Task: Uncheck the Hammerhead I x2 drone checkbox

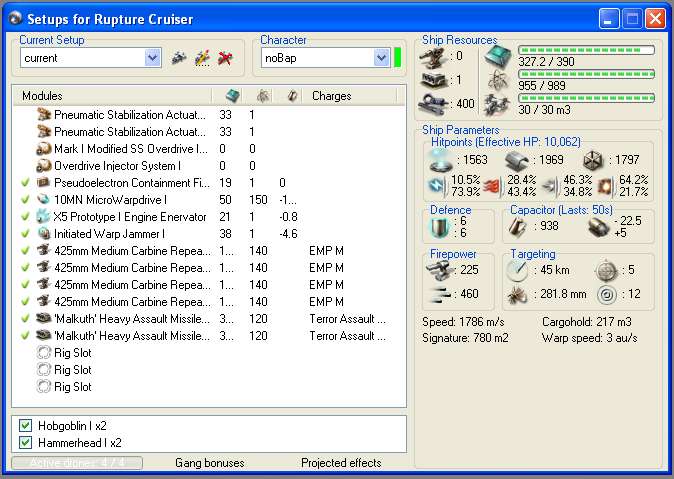Action: (26, 441)
